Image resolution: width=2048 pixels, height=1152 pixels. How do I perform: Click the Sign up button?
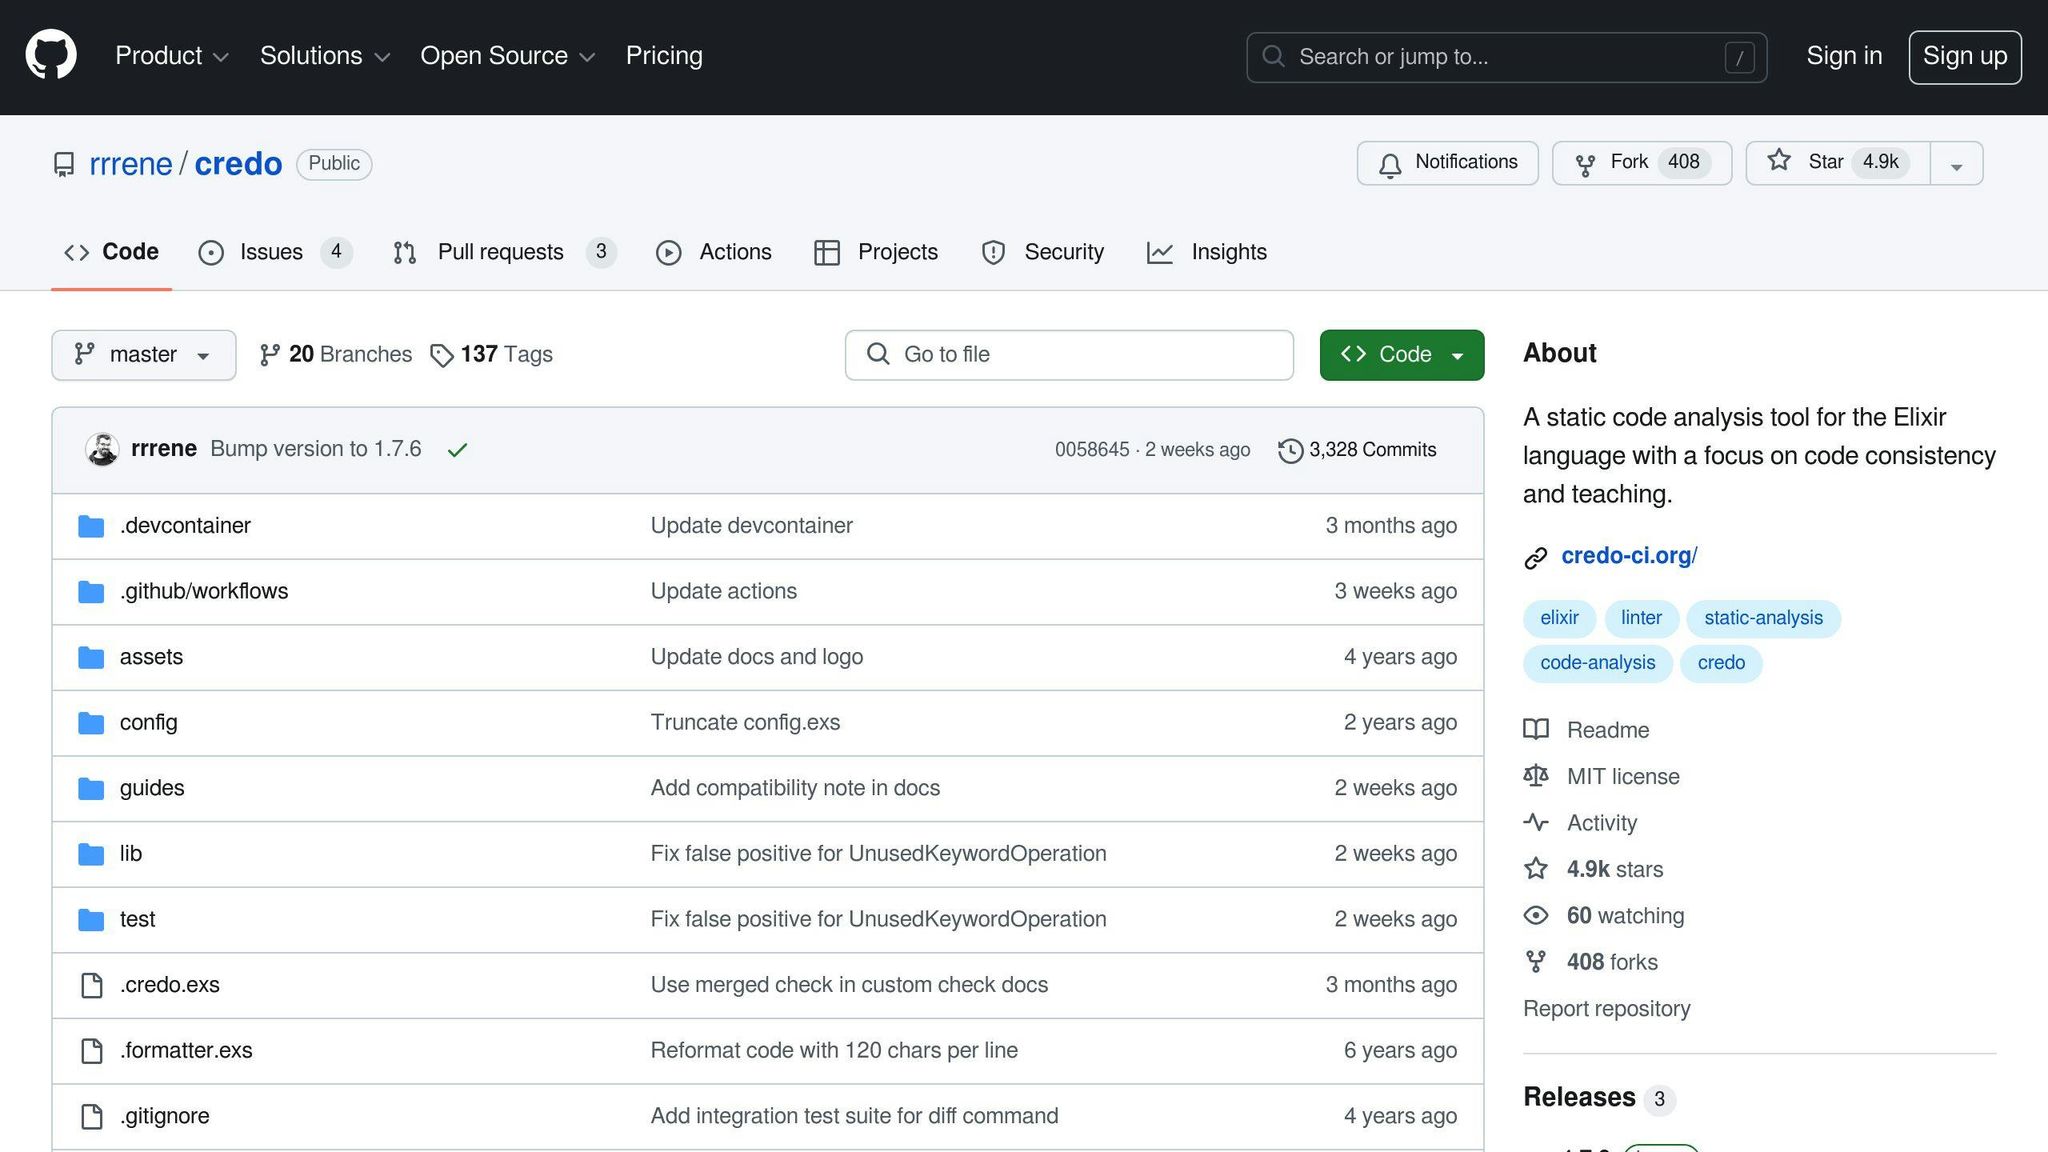click(x=1964, y=57)
